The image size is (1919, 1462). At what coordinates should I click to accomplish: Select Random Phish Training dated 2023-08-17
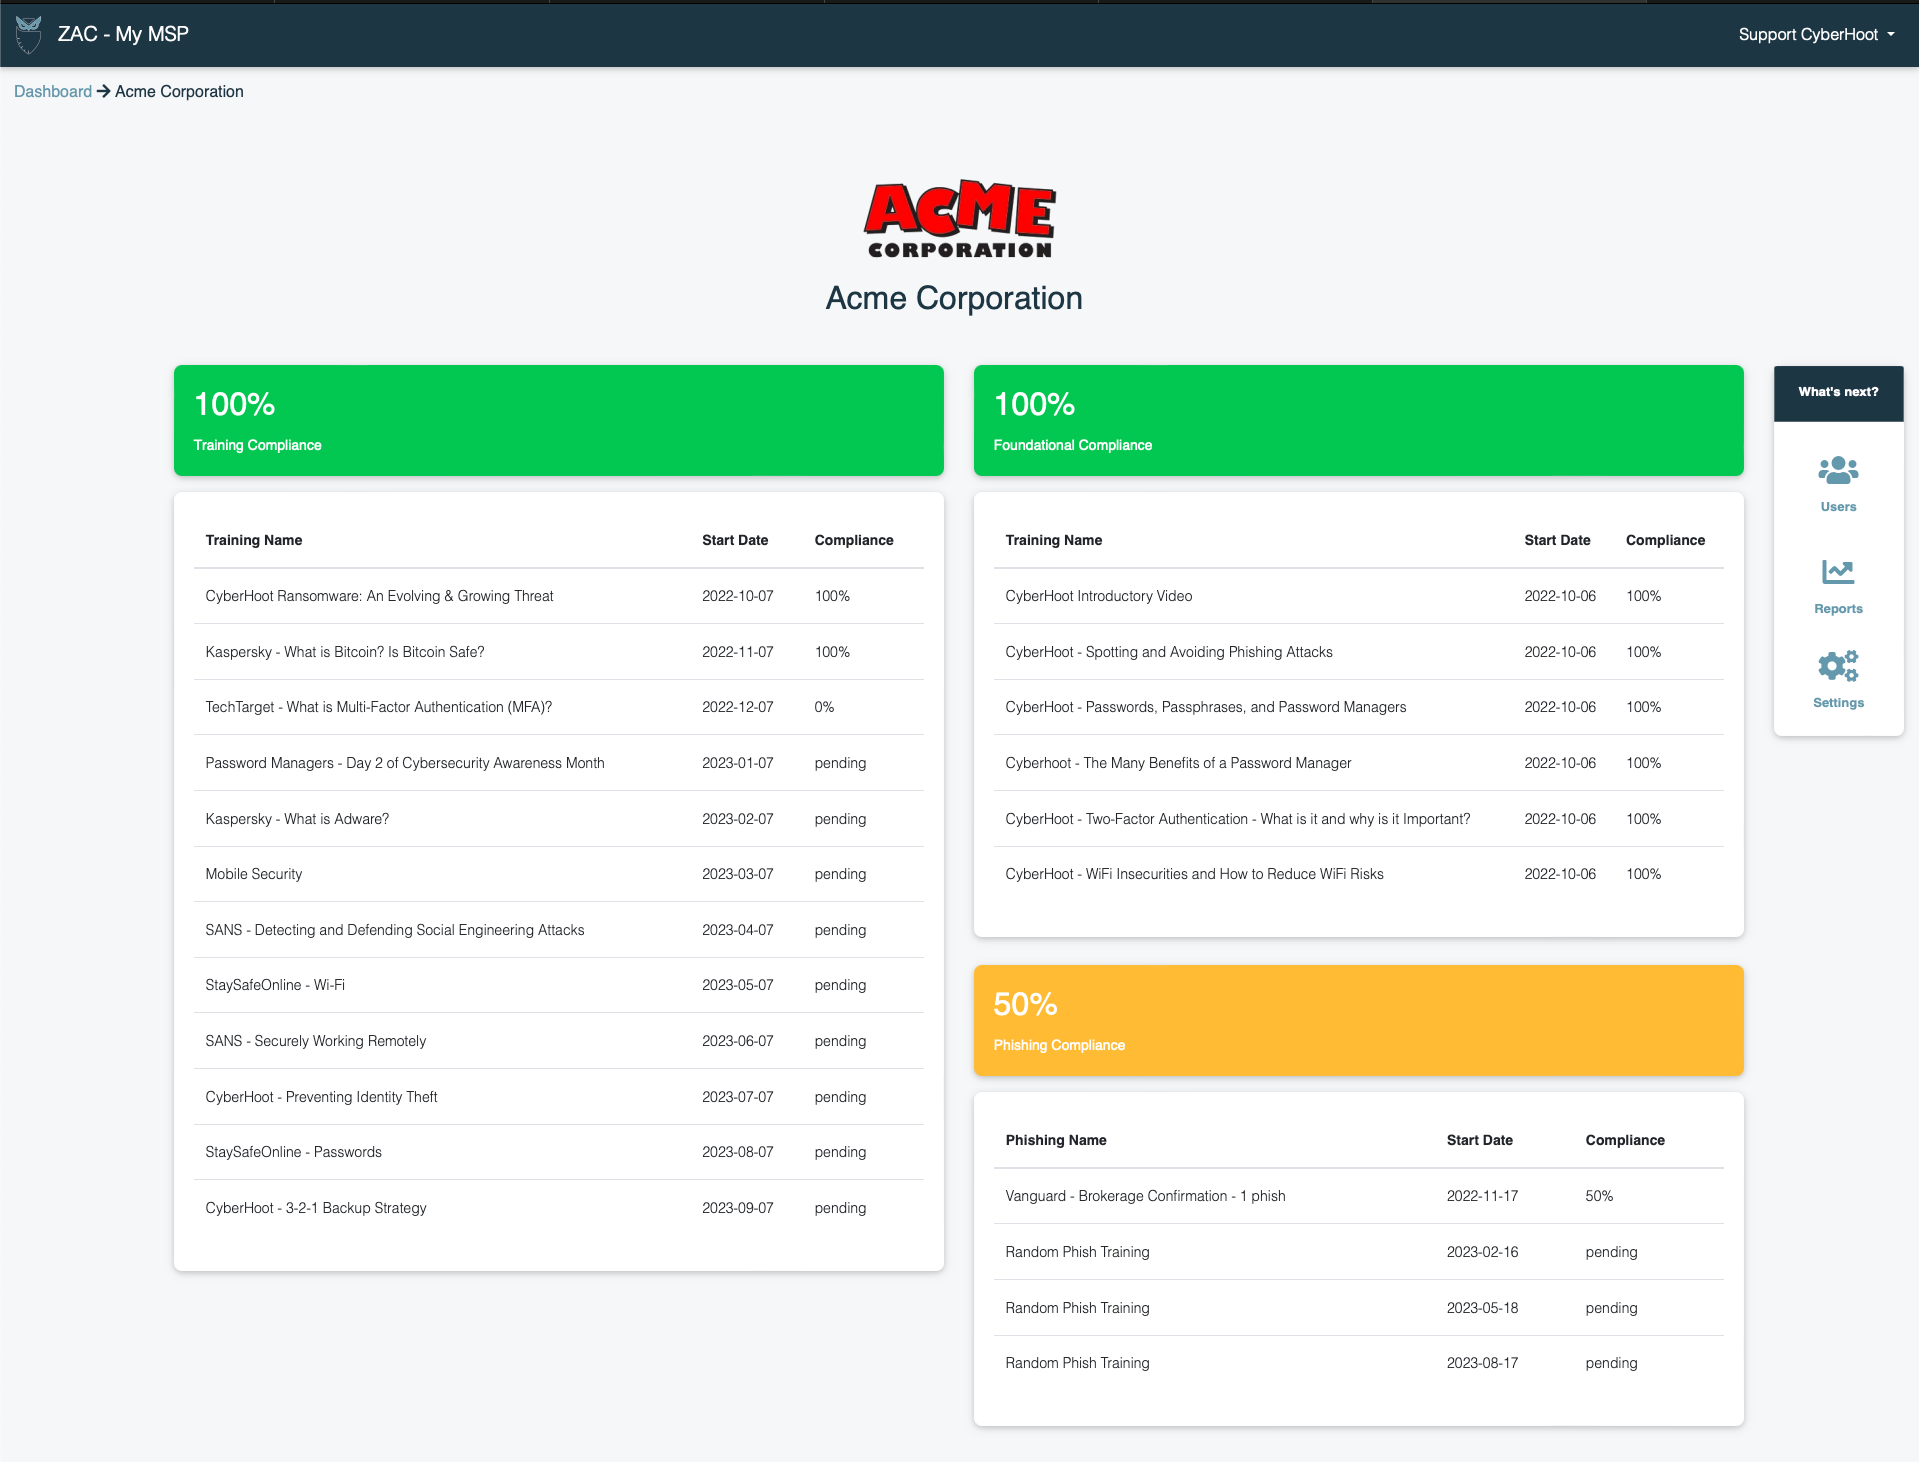(1358, 1363)
